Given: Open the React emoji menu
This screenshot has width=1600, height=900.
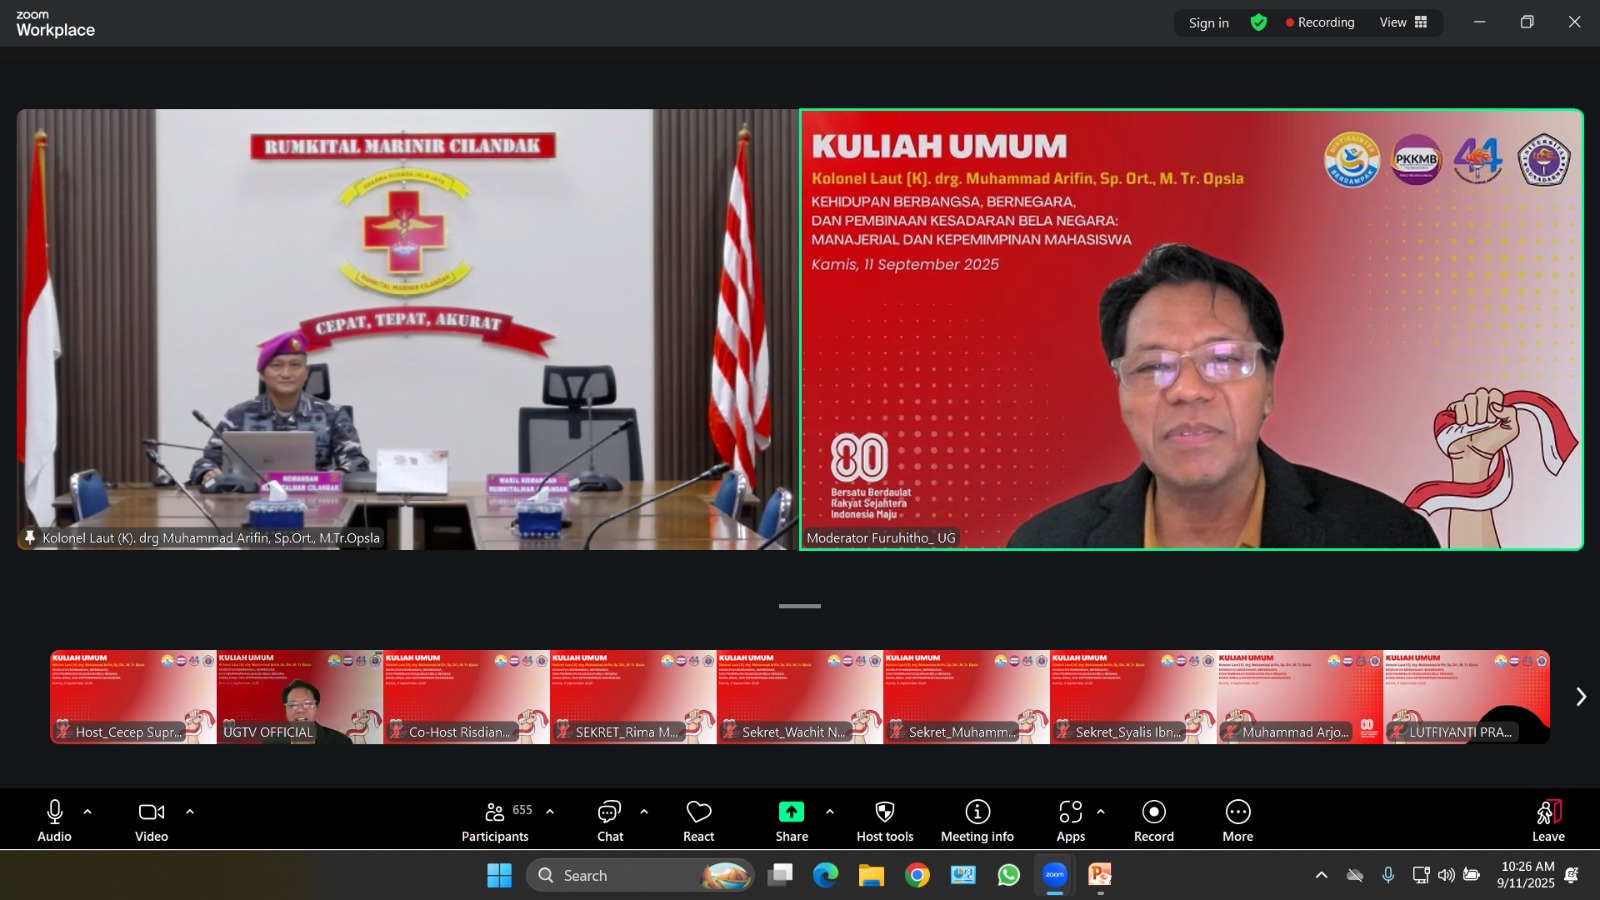Looking at the screenshot, I should click(698, 821).
